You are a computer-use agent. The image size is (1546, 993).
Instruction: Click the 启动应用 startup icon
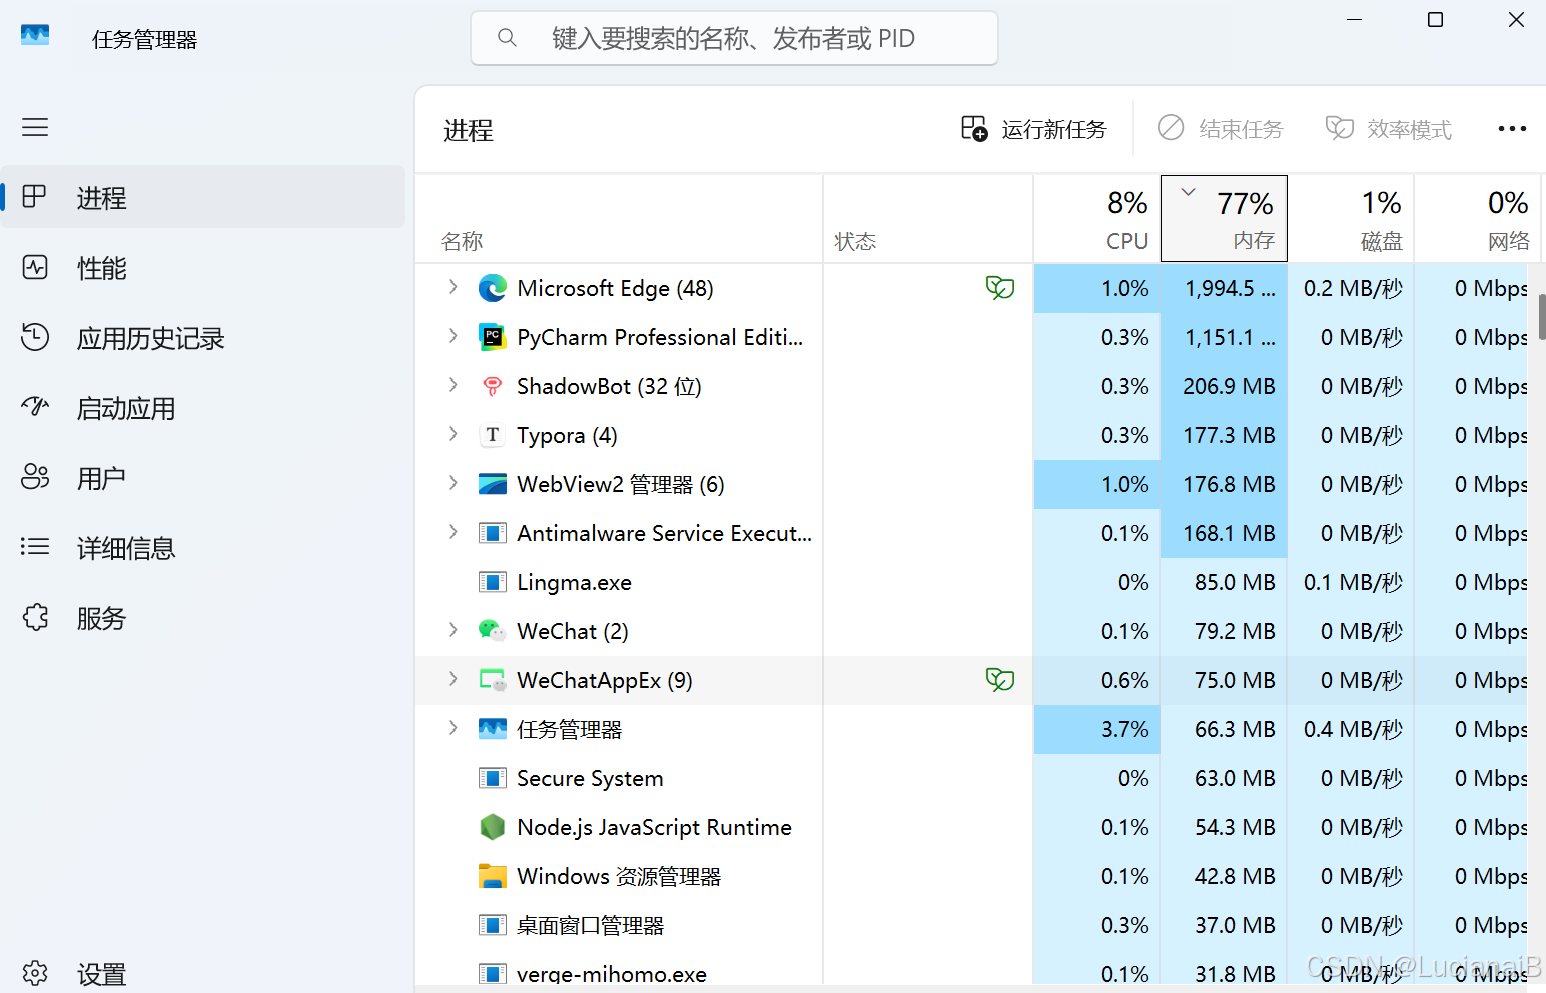[x=35, y=407]
